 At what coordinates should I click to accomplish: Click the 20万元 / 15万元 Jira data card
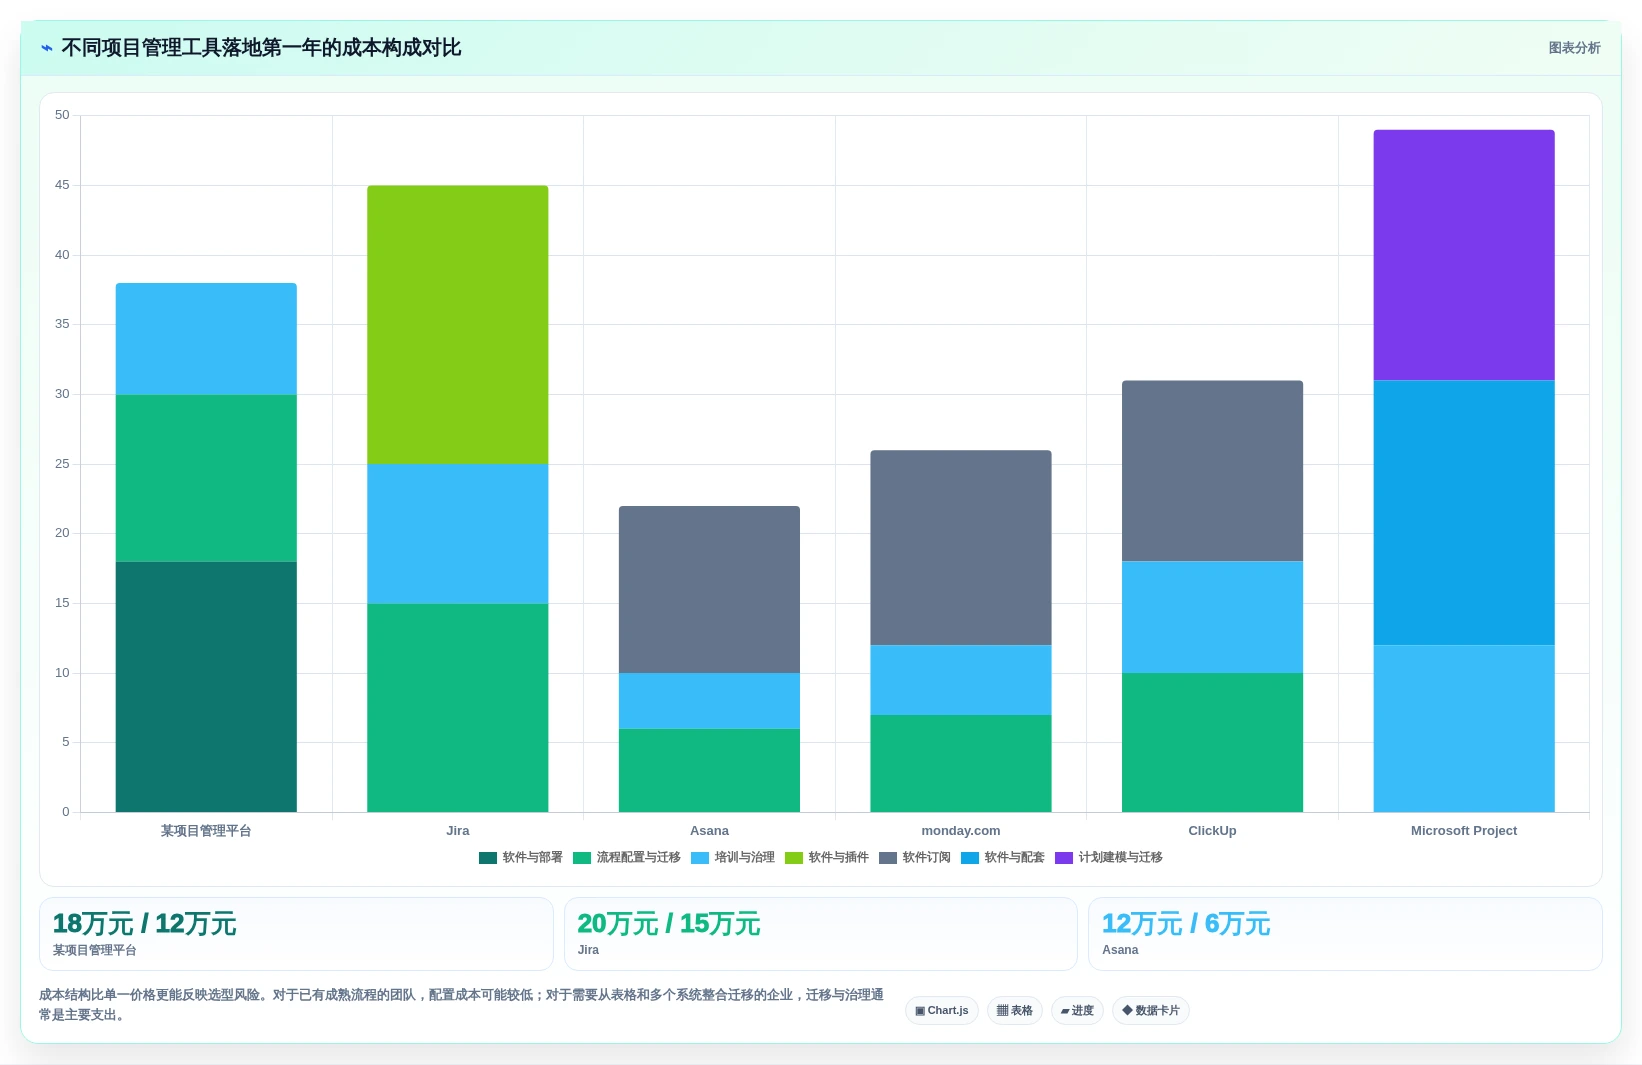click(x=821, y=934)
